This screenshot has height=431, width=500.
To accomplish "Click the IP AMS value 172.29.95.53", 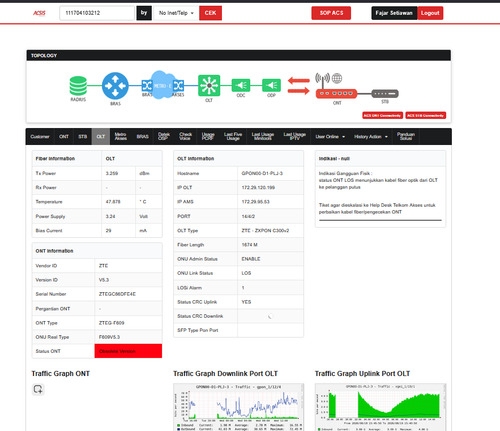I will click(x=255, y=202).
